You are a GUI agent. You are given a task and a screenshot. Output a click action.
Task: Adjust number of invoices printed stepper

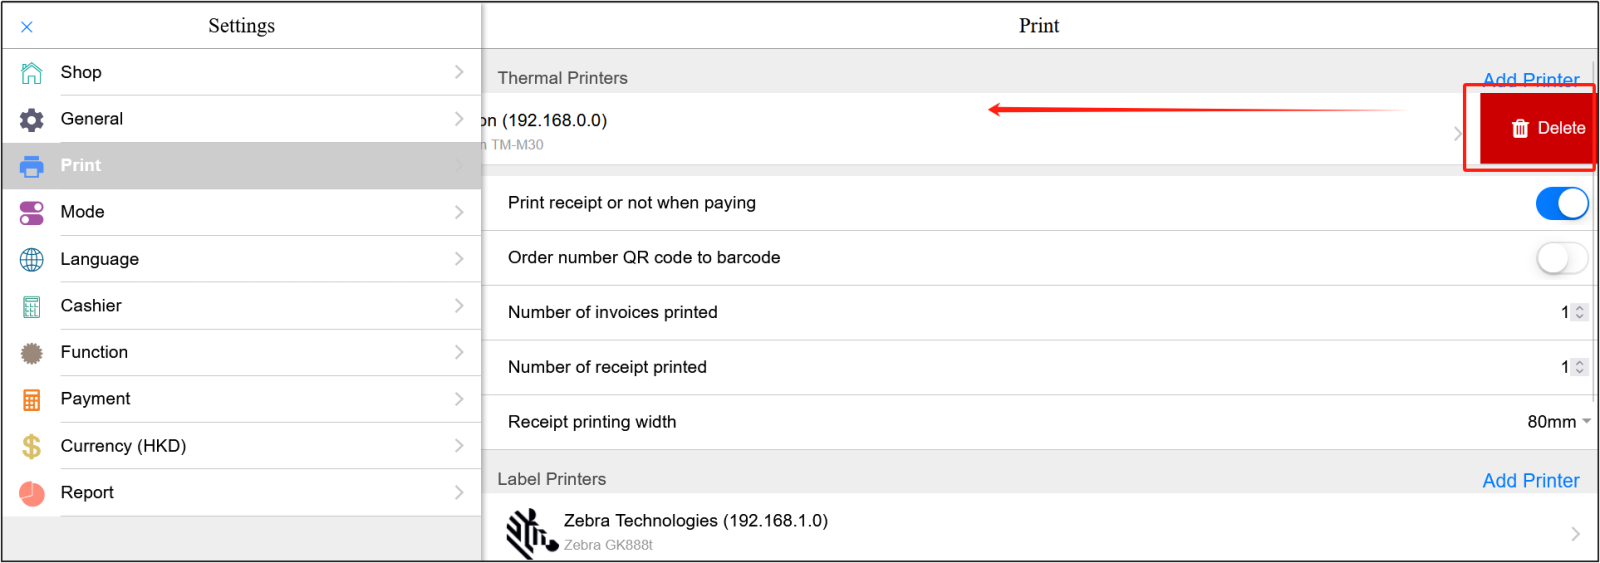(x=1579, y=313)
